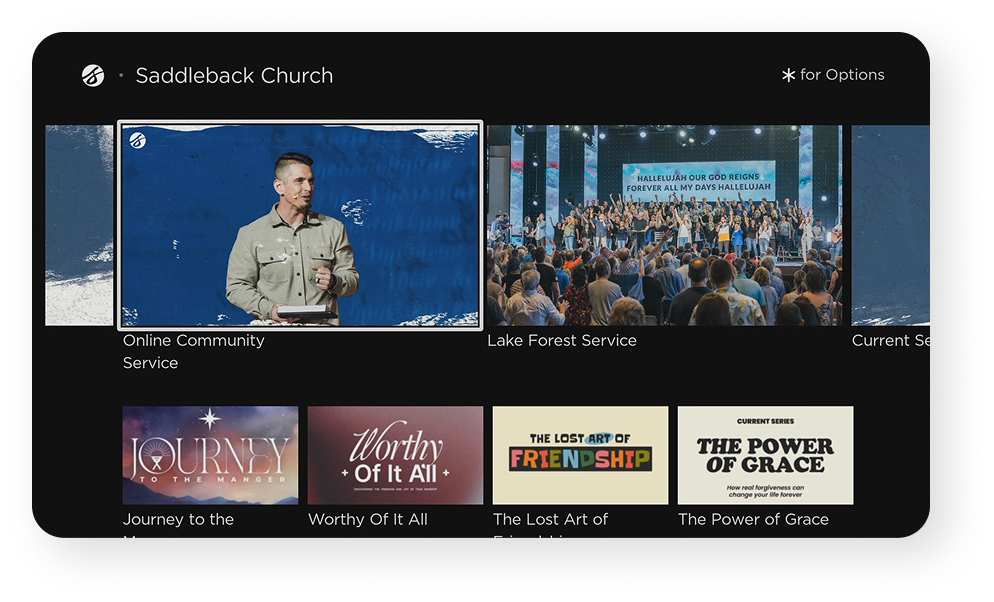Open the Journey to the Manger series artwork
Viewport: 994px width, 602px height.
coord(210,455)
